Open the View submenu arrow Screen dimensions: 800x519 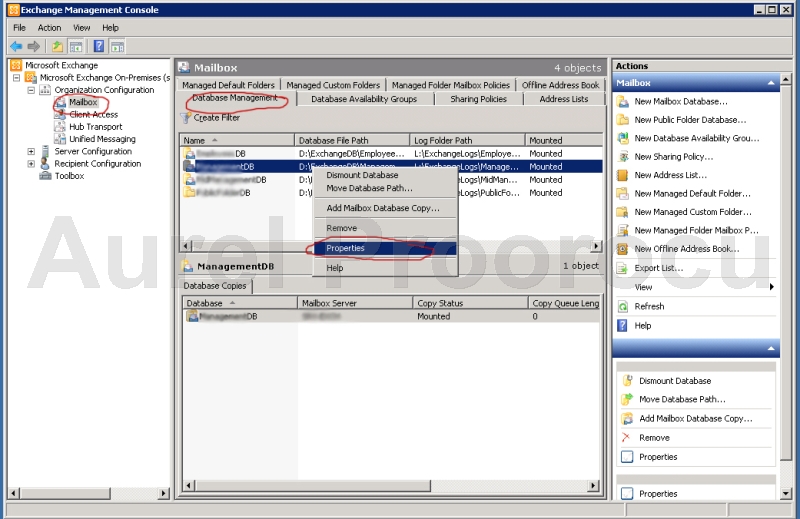click(x=771, y=287)
